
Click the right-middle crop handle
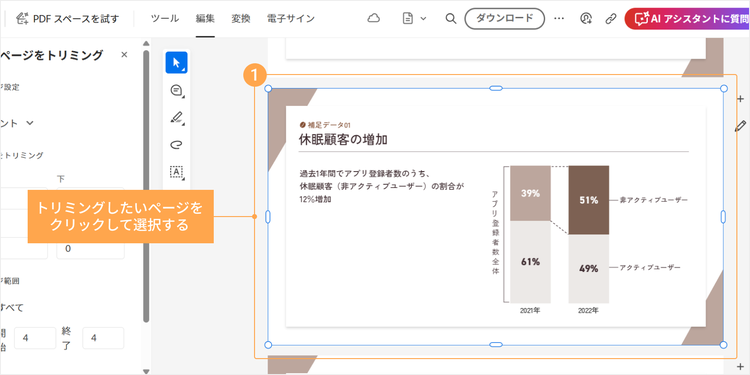(723, 217)
